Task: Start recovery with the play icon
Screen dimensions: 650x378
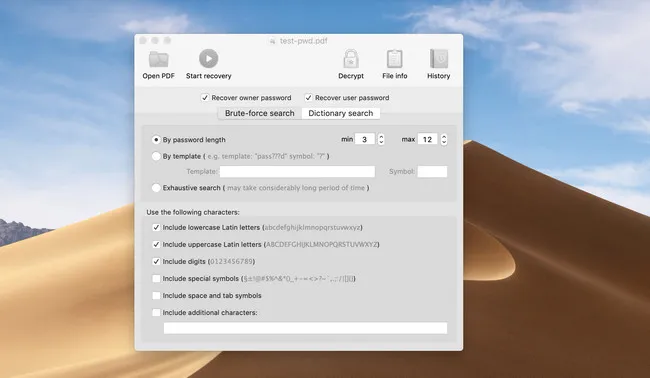Action: point(209,58)
